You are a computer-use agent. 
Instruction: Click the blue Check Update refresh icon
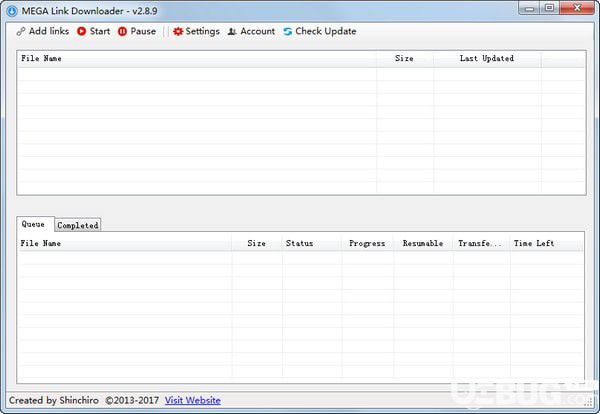287,32
